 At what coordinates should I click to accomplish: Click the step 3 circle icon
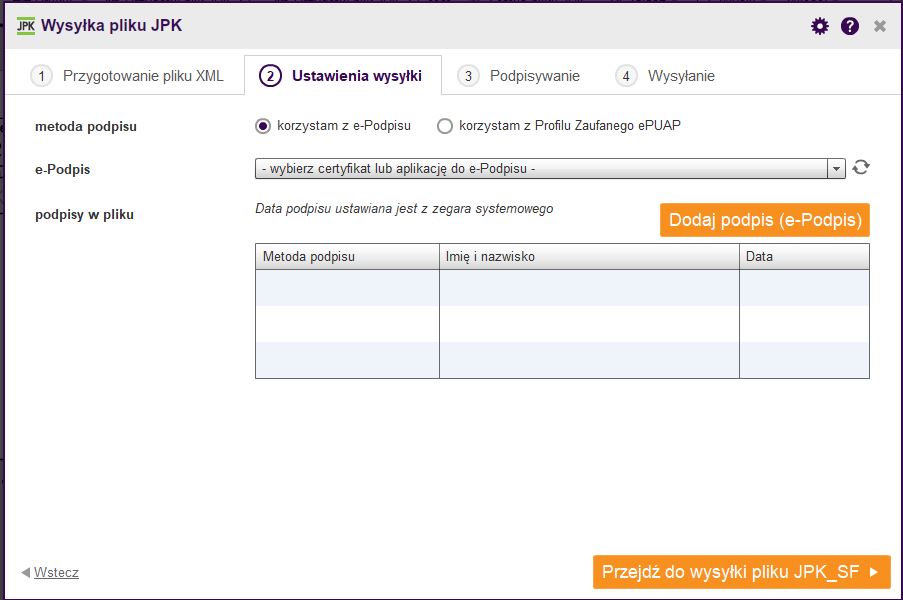(468, 76)
